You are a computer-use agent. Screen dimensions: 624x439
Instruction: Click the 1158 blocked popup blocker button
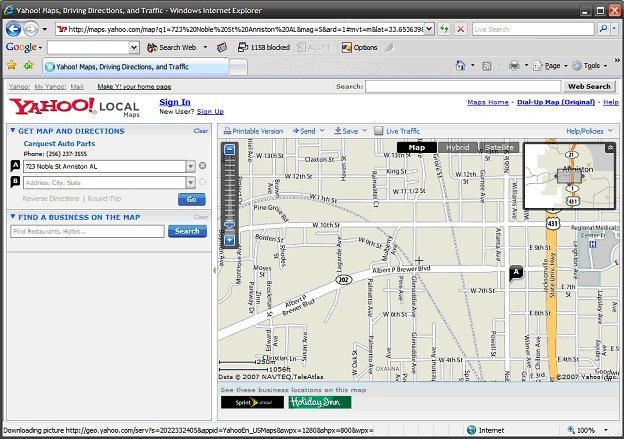(263, 47)
